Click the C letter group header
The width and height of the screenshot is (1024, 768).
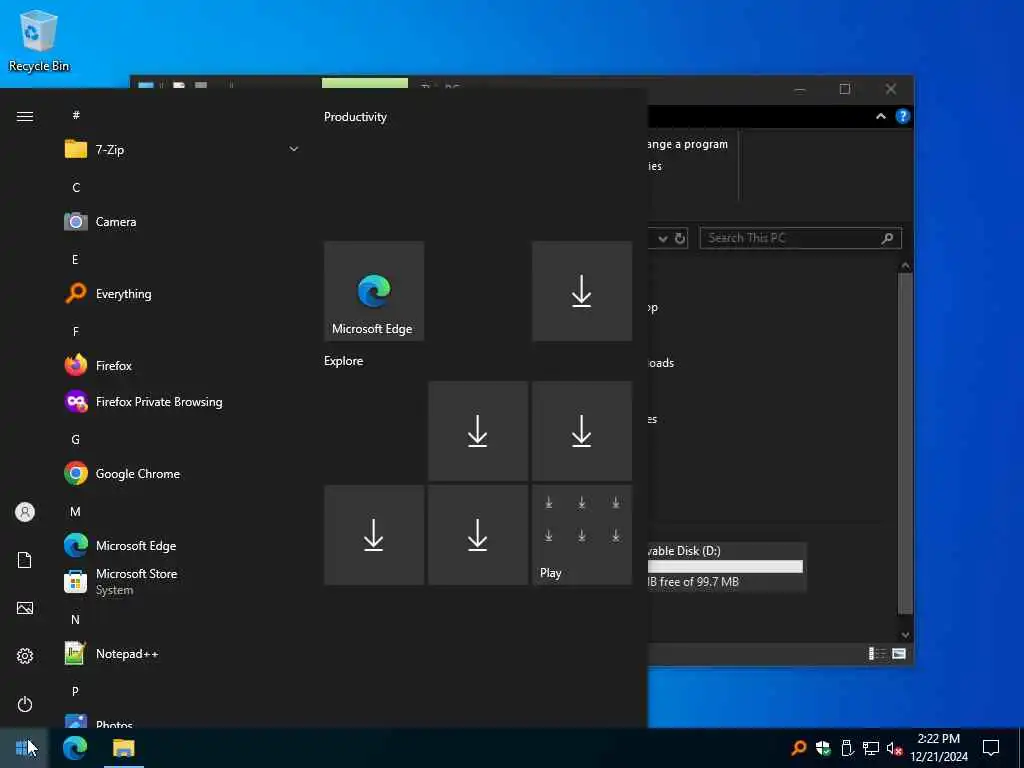click(76, 187)
